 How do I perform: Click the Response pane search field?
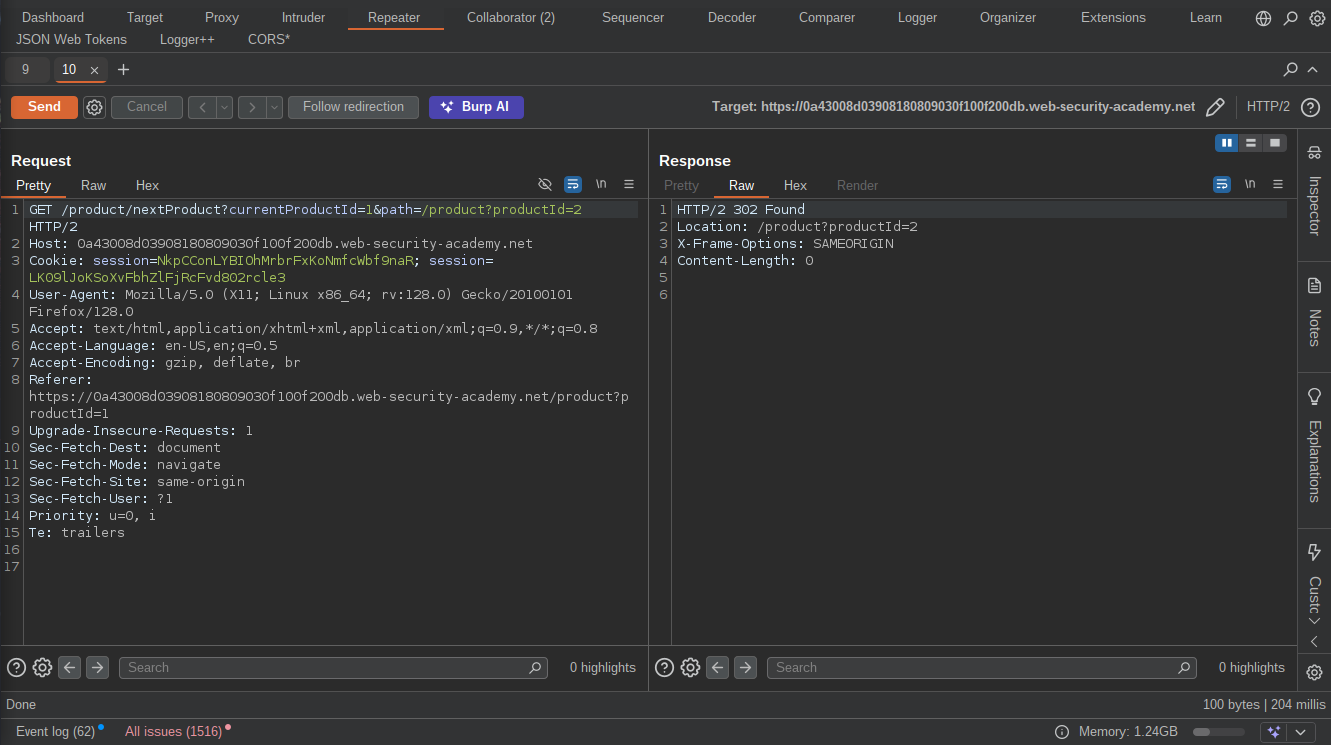pos(980,667)
